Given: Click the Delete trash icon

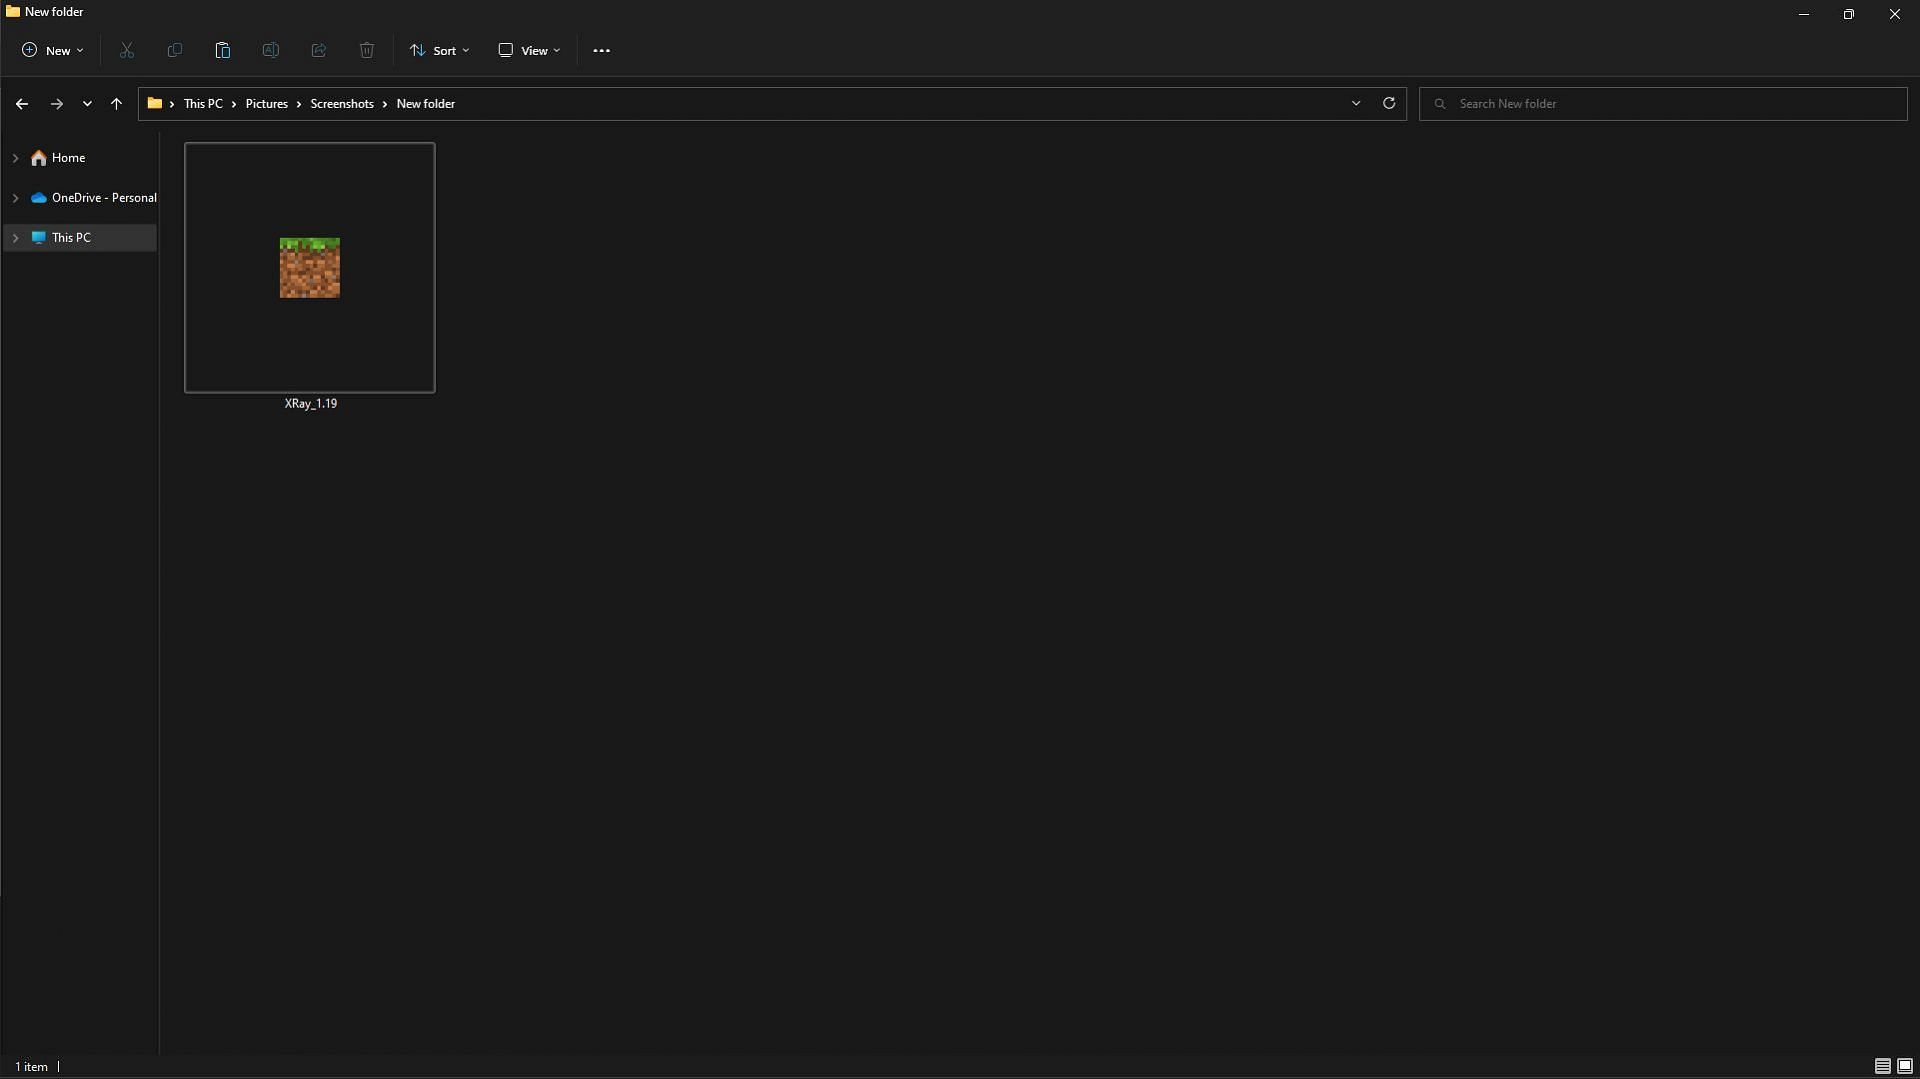Looking at the screenshot, I should (x=367, y=50).
